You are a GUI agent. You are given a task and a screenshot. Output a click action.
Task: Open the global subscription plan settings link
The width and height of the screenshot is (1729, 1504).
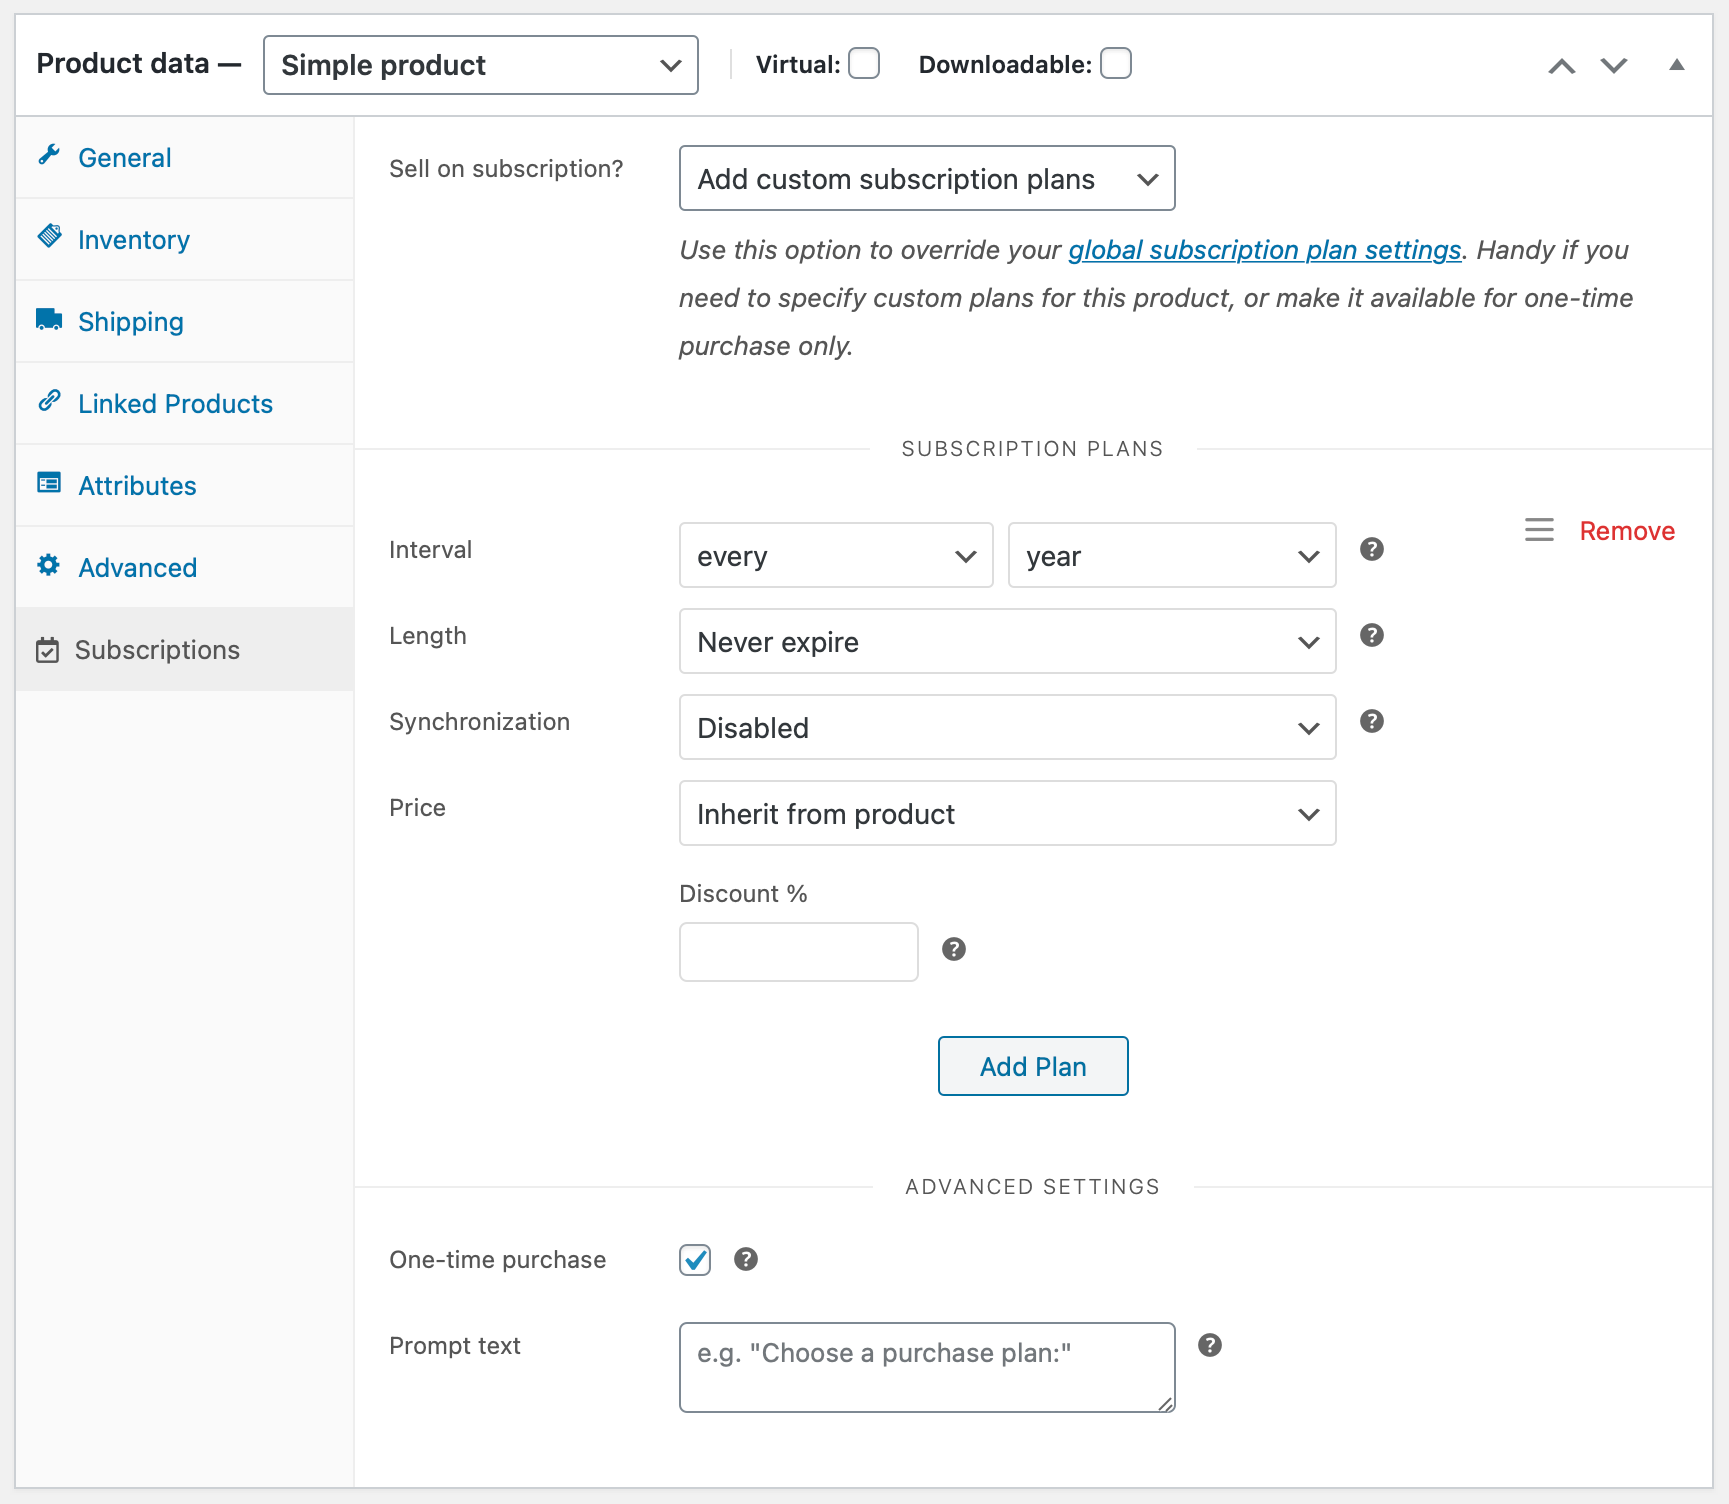click(1264, 250)
